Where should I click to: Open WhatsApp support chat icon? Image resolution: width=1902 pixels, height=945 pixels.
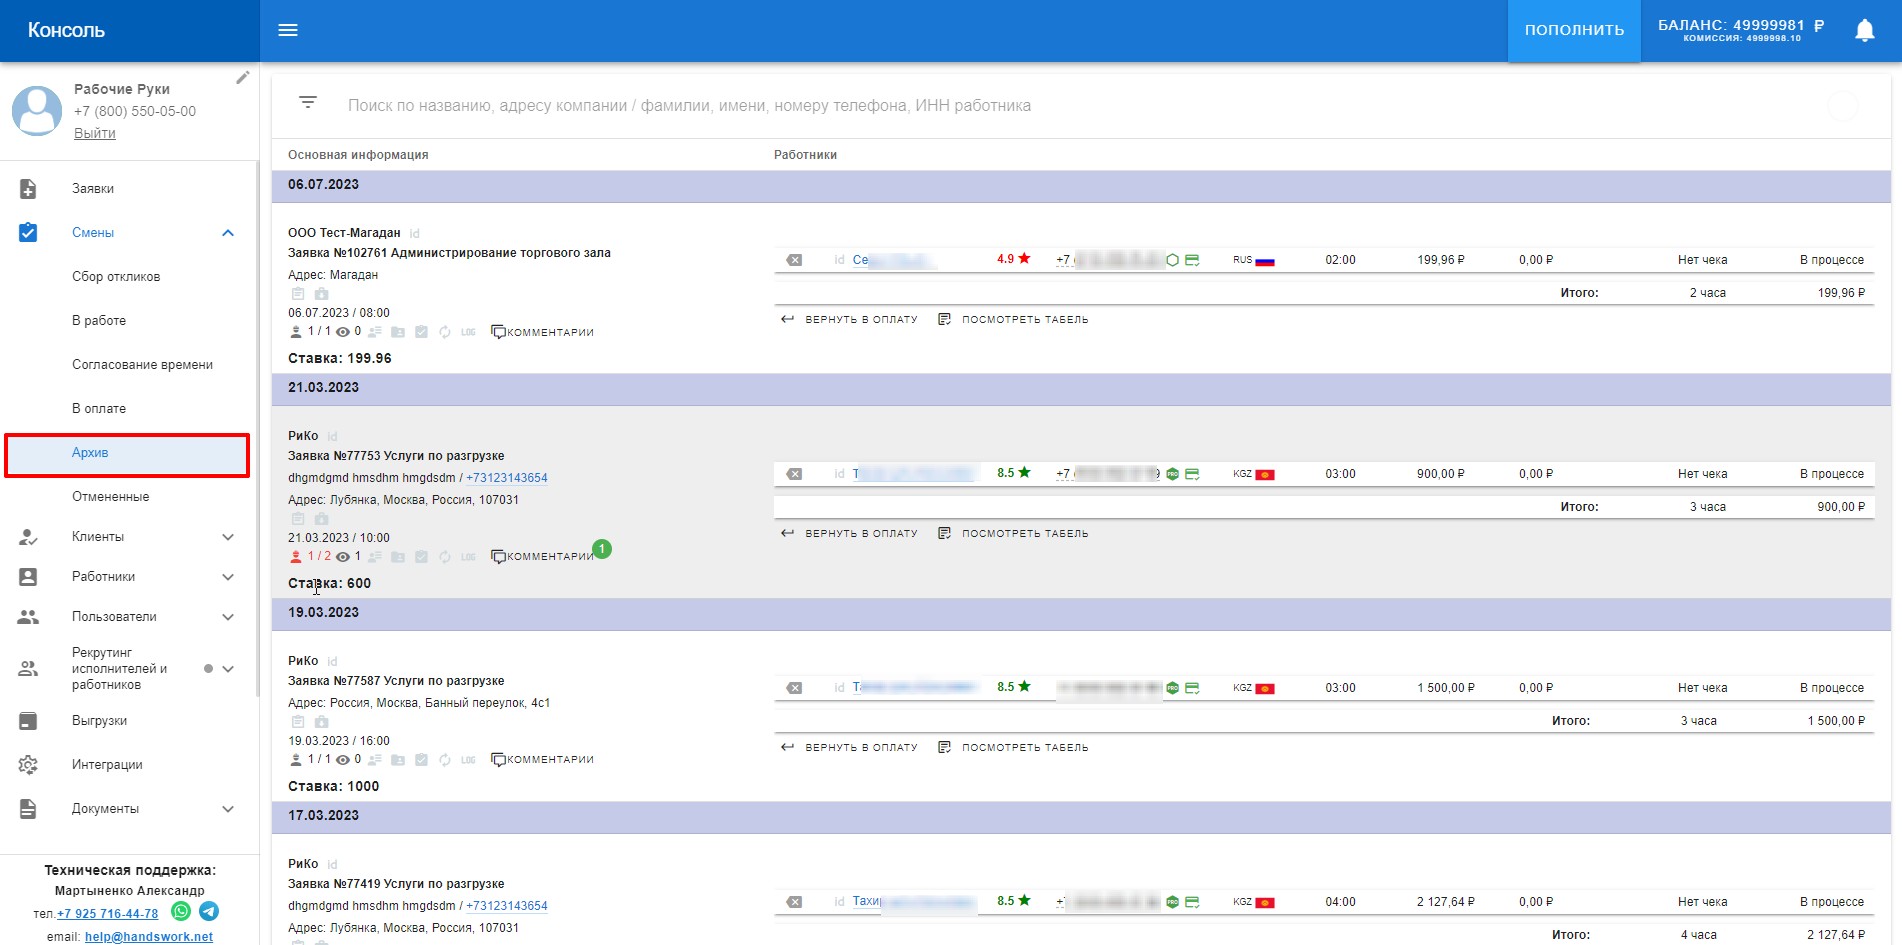pos(181,911)
